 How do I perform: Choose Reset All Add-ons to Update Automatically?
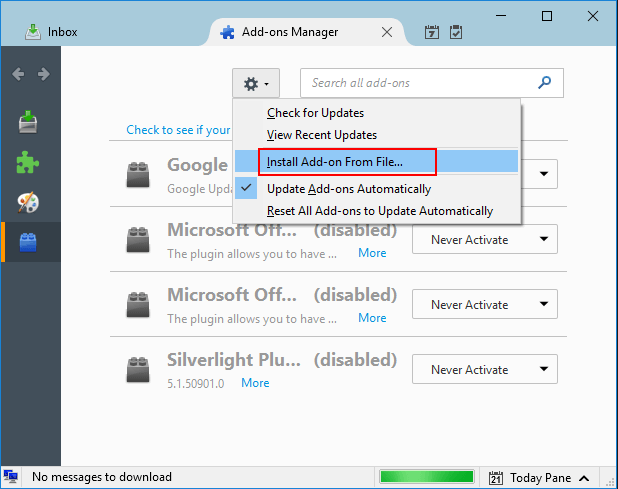376,211
